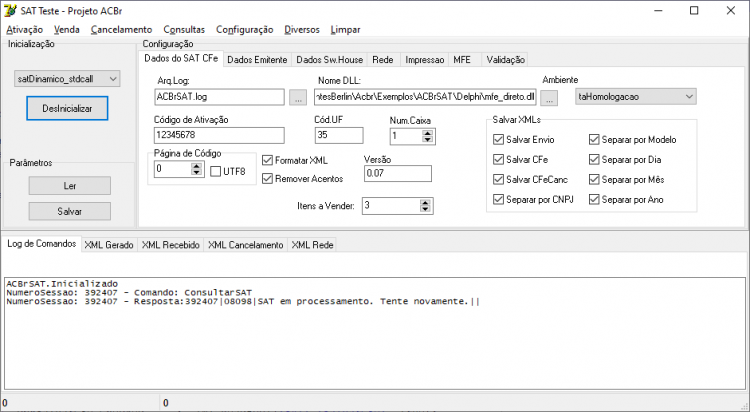Toggle the Salvar CFeCanc checkbox

pos(530,180)
